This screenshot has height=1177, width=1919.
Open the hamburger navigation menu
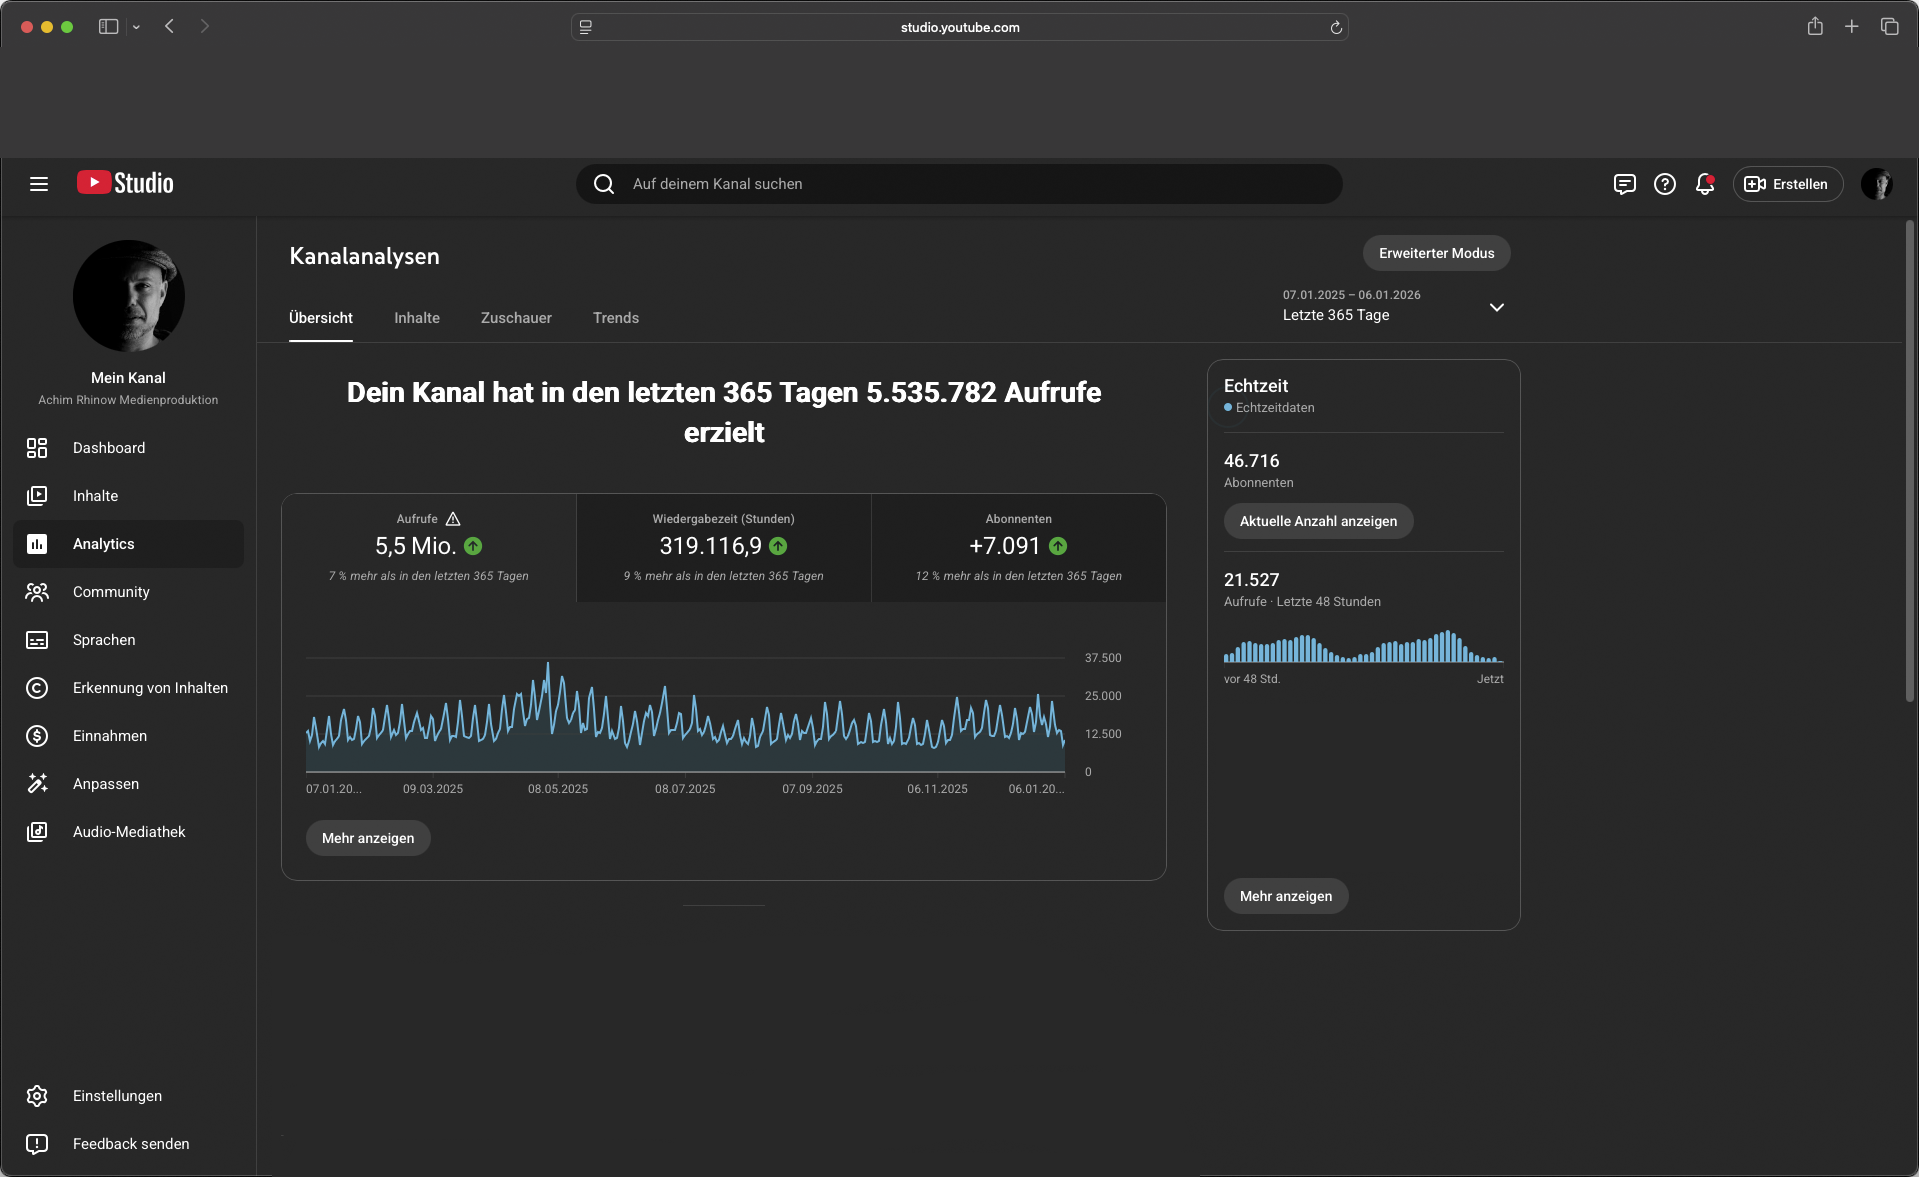(39, 184)
